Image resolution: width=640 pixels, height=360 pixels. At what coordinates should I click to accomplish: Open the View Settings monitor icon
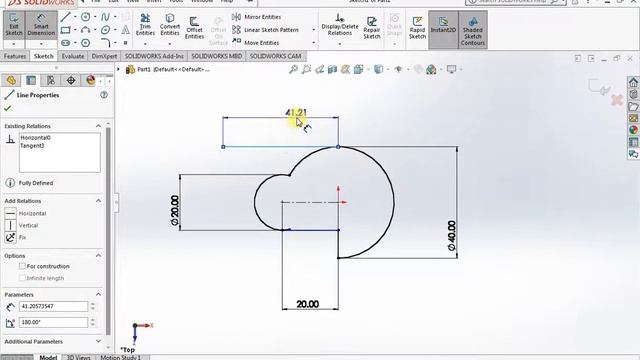(451, 69)
